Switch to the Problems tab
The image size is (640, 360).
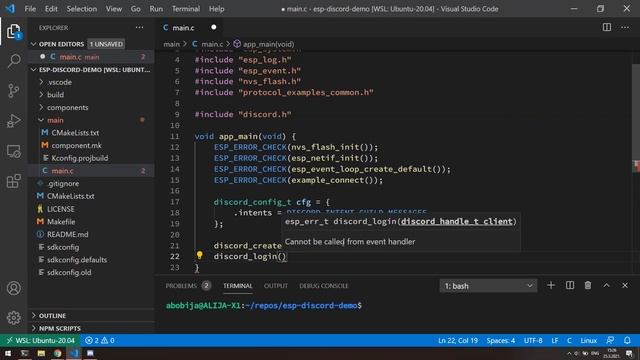[188, 286]
